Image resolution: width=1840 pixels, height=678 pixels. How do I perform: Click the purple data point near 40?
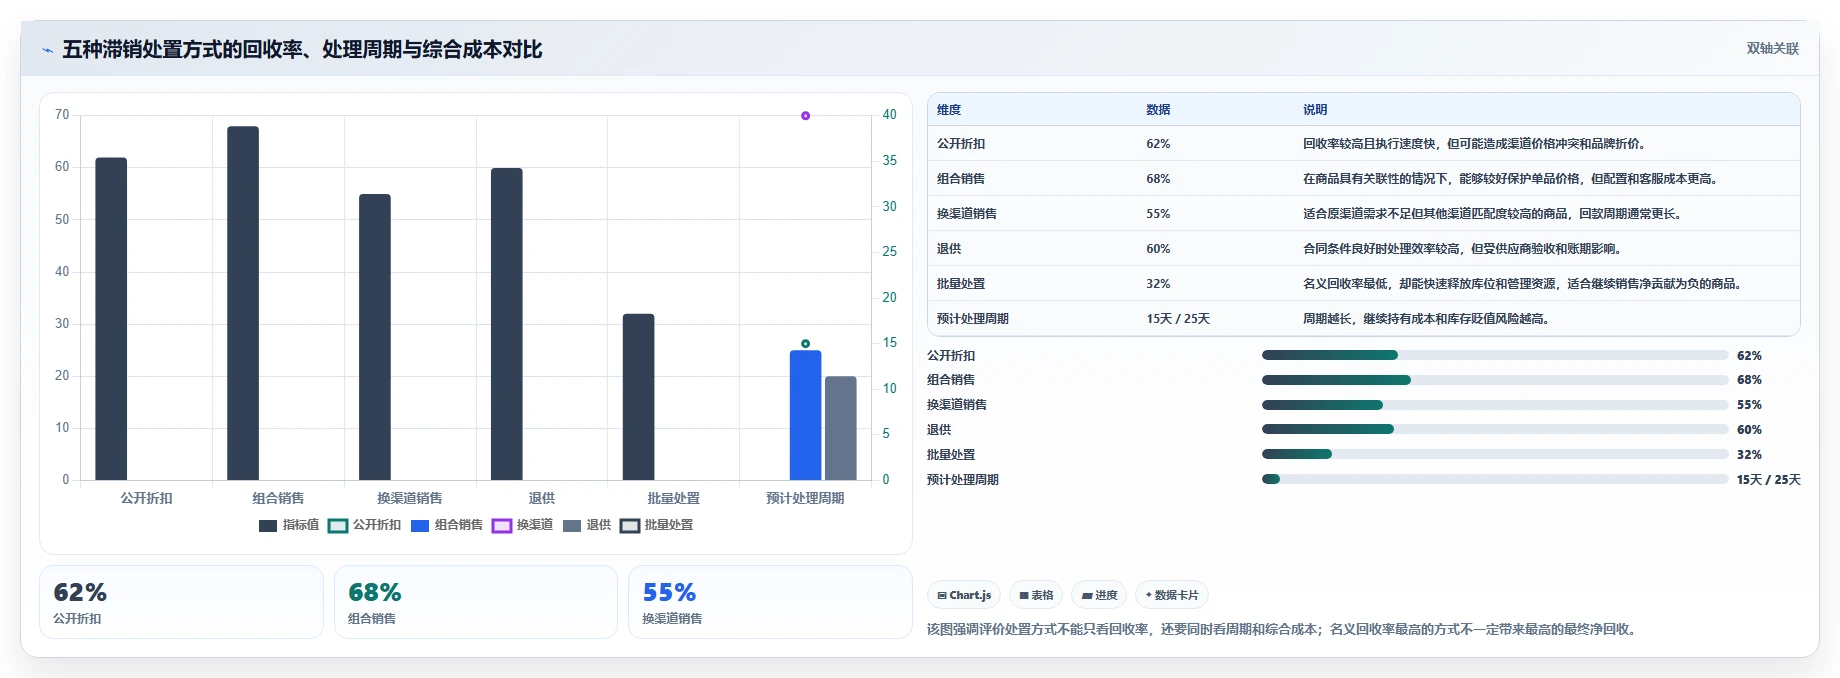tap(806, 116)
